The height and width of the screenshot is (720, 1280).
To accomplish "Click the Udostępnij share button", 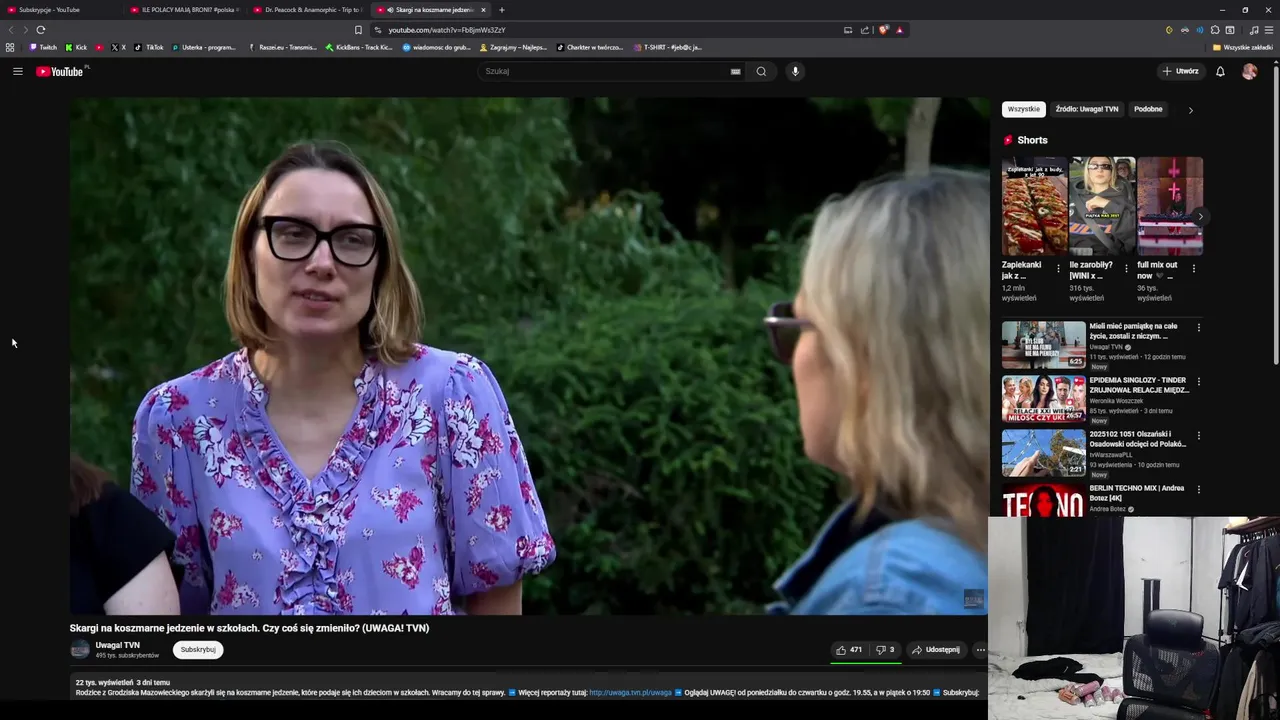I will (935, 650).
